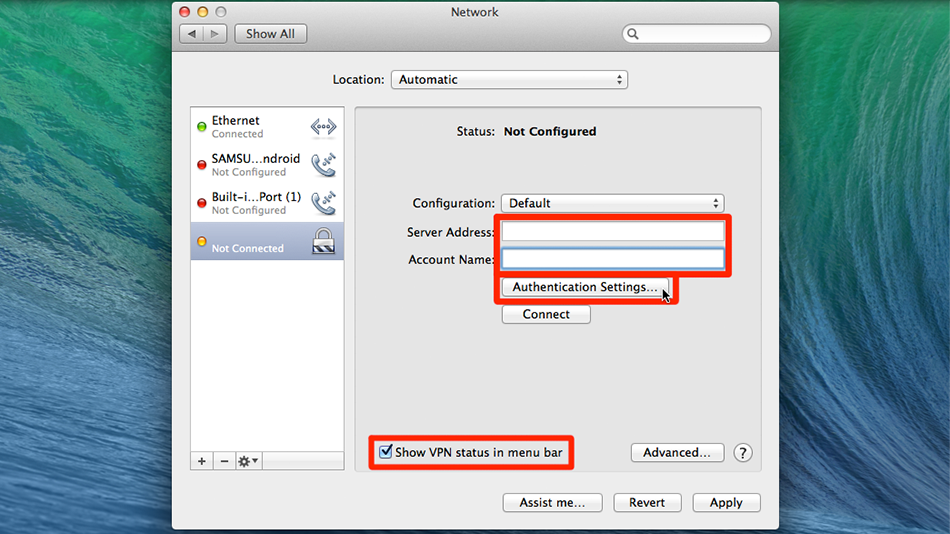950x534 pixels.
Task: Click the SAMSUNG Android modem phone icon
Action: tap(323, 165)
